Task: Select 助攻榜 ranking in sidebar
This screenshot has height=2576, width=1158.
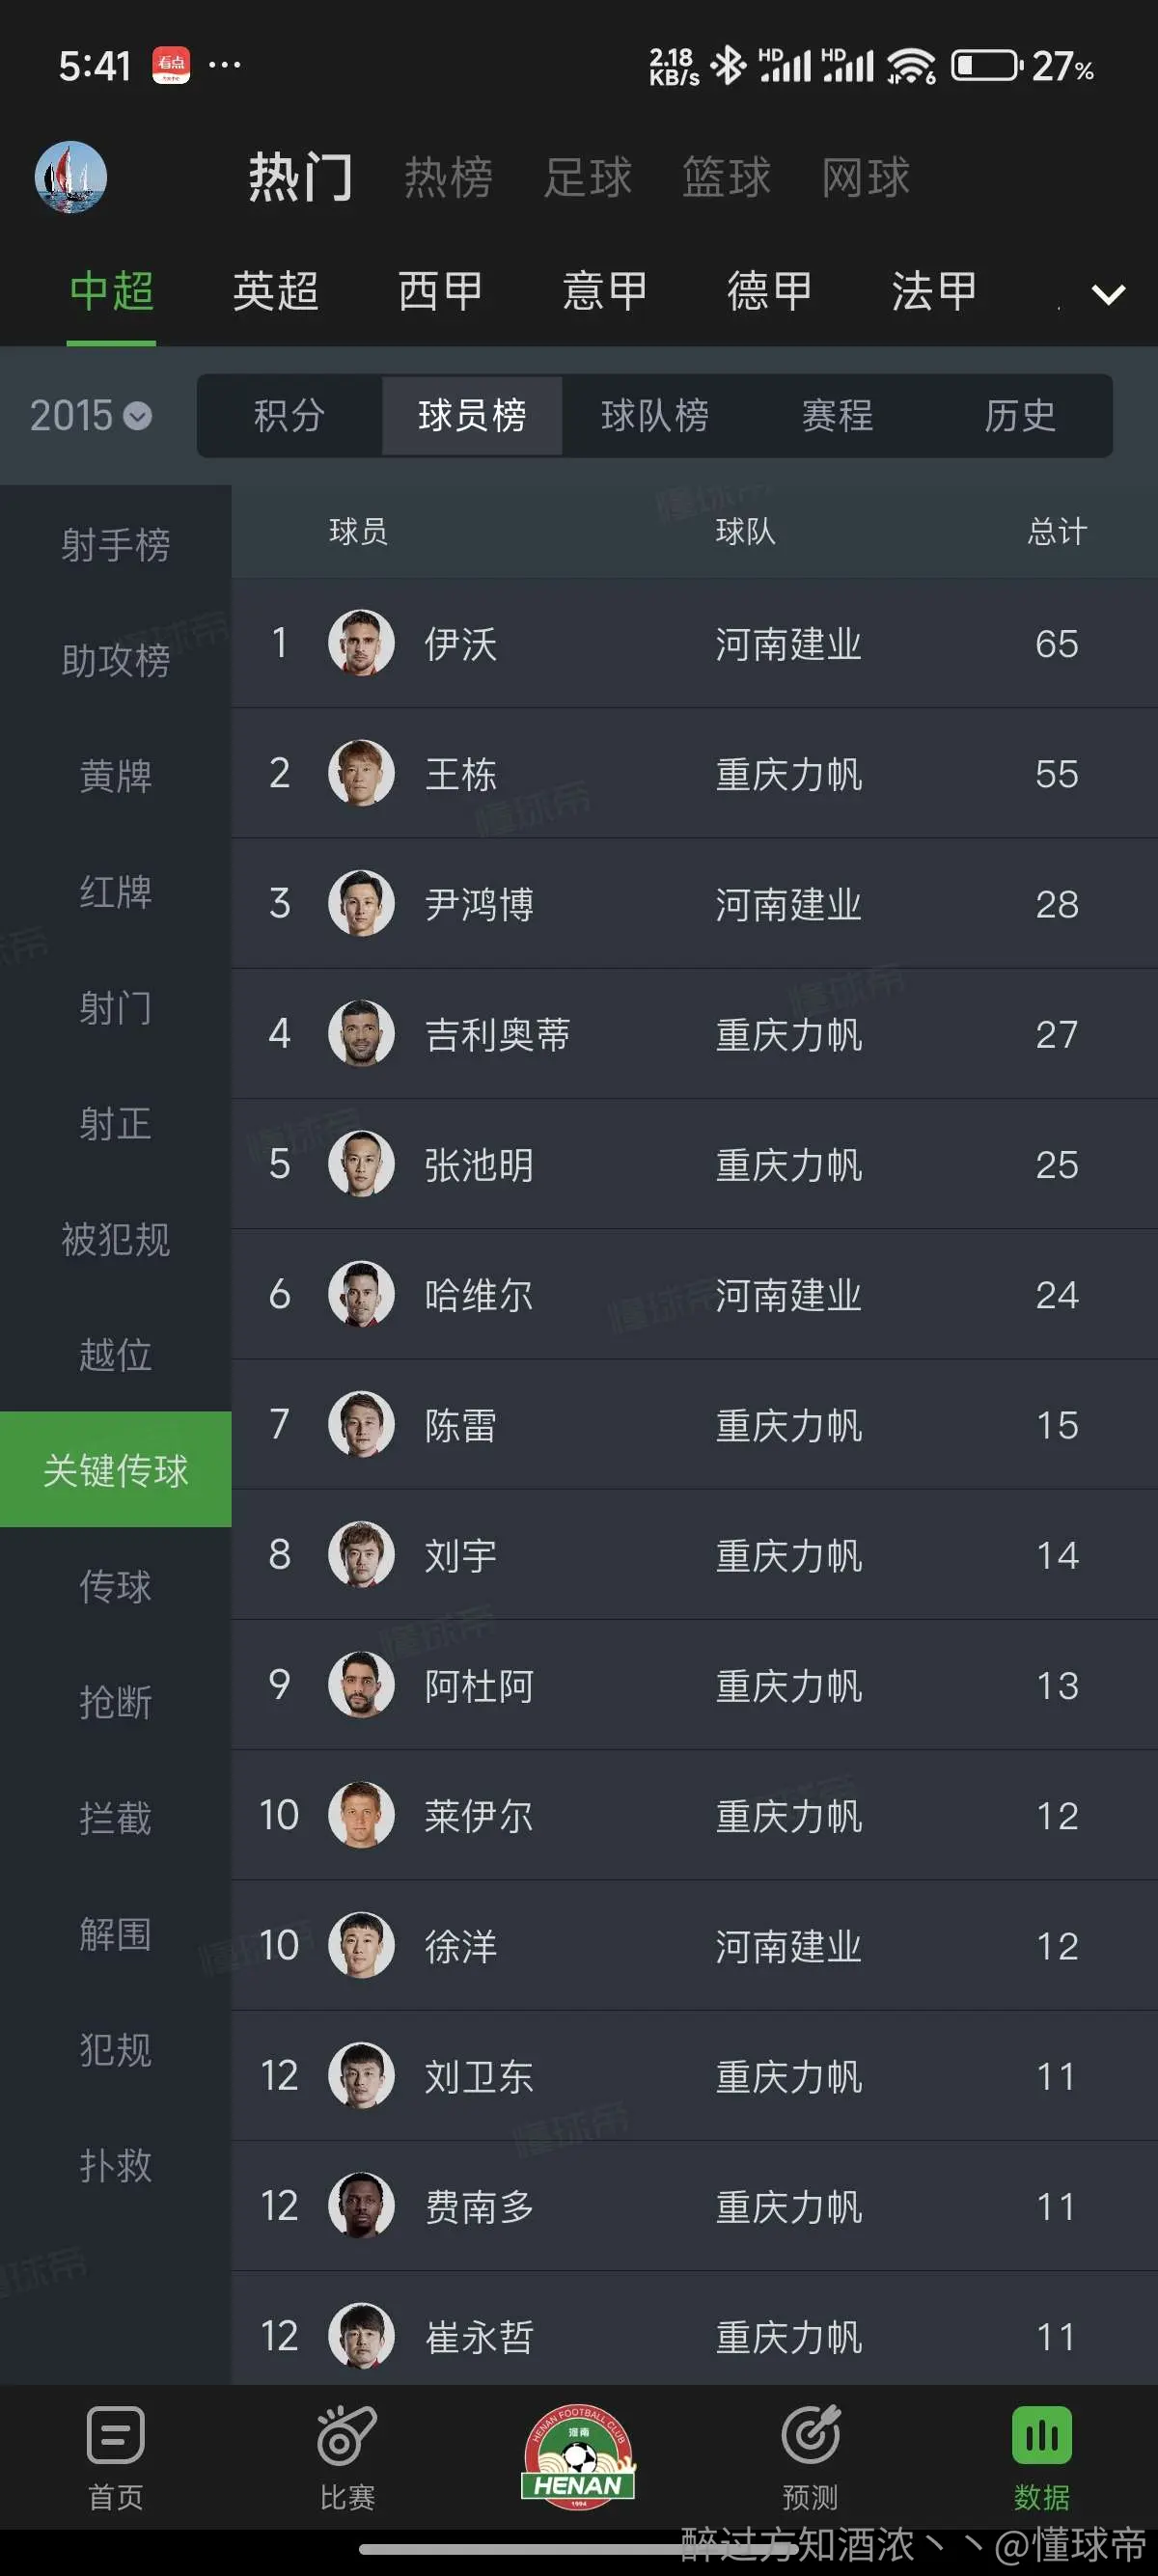Action: (x=116, y=661)
